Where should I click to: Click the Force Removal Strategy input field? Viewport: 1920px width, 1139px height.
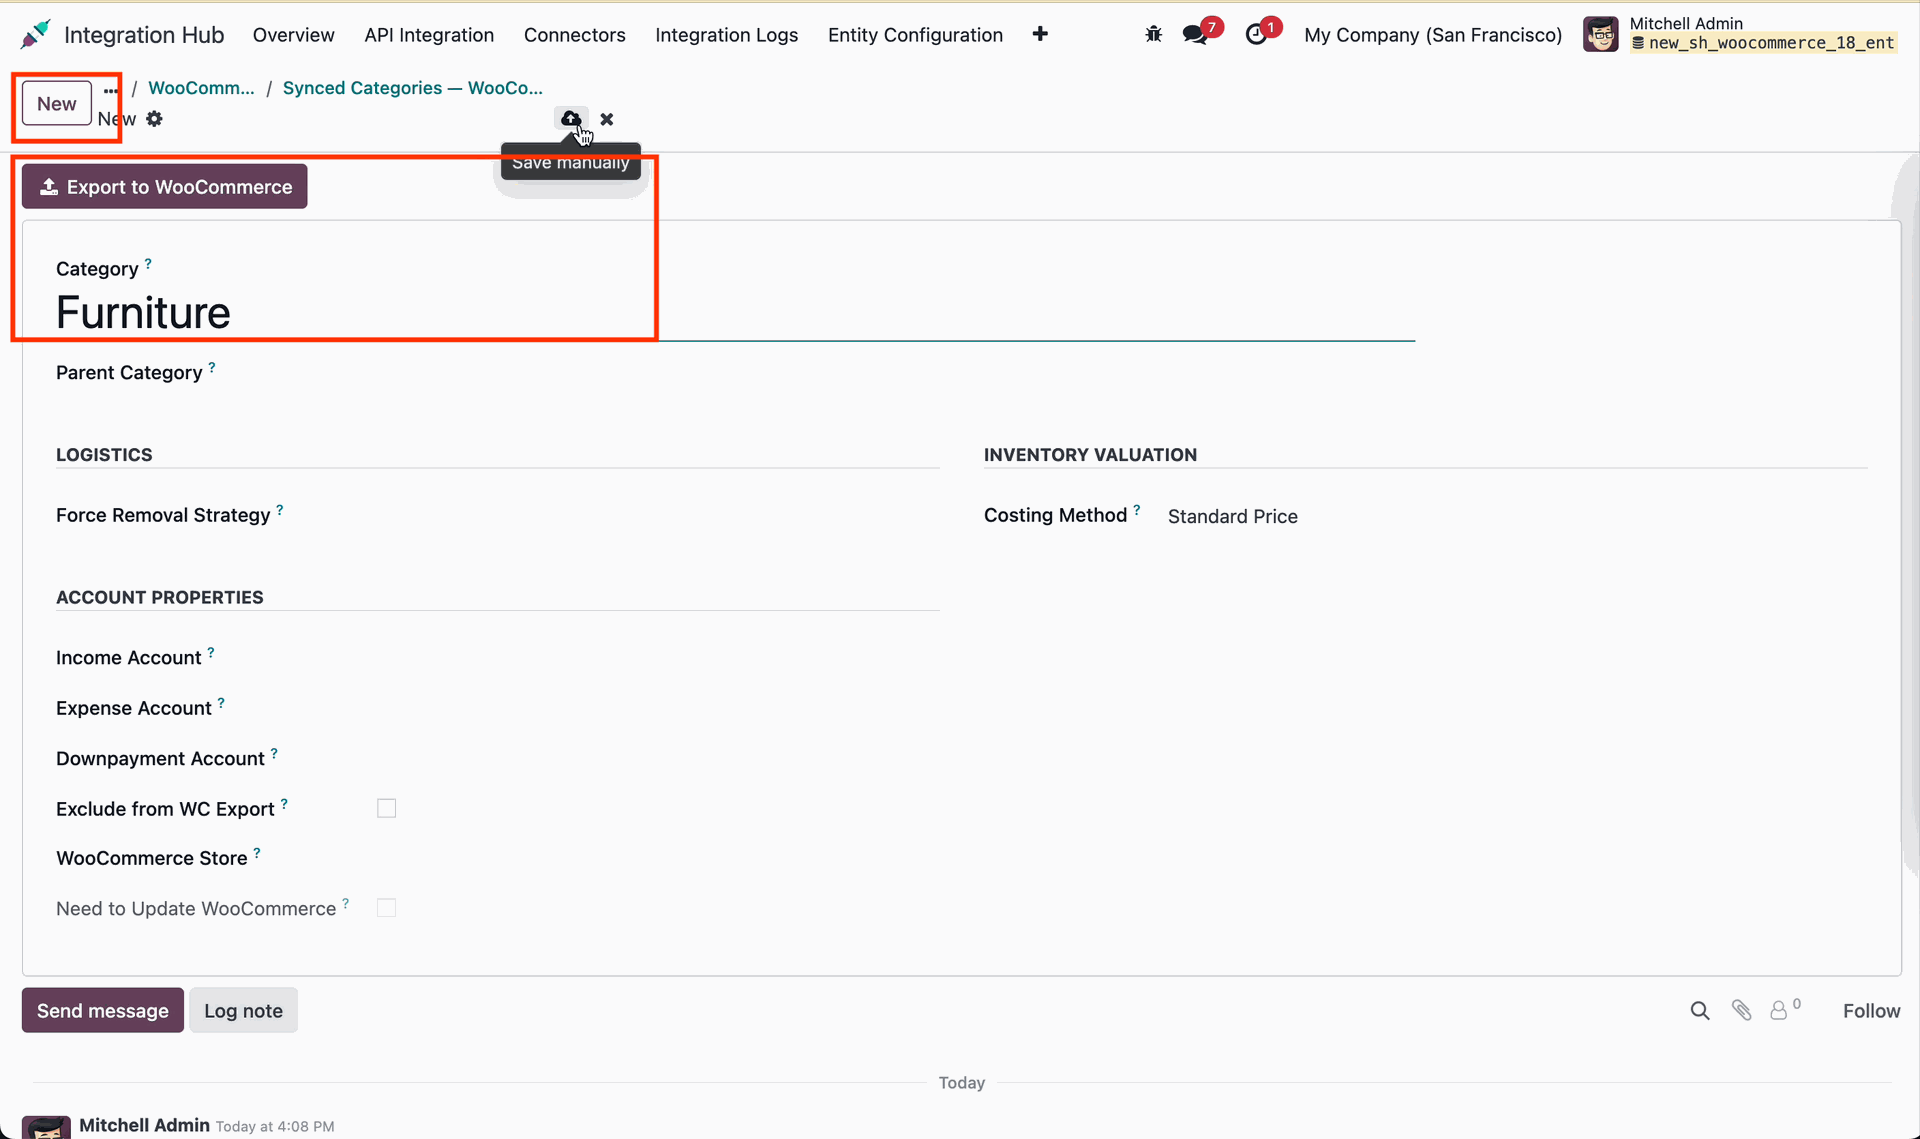pos(660,516)
